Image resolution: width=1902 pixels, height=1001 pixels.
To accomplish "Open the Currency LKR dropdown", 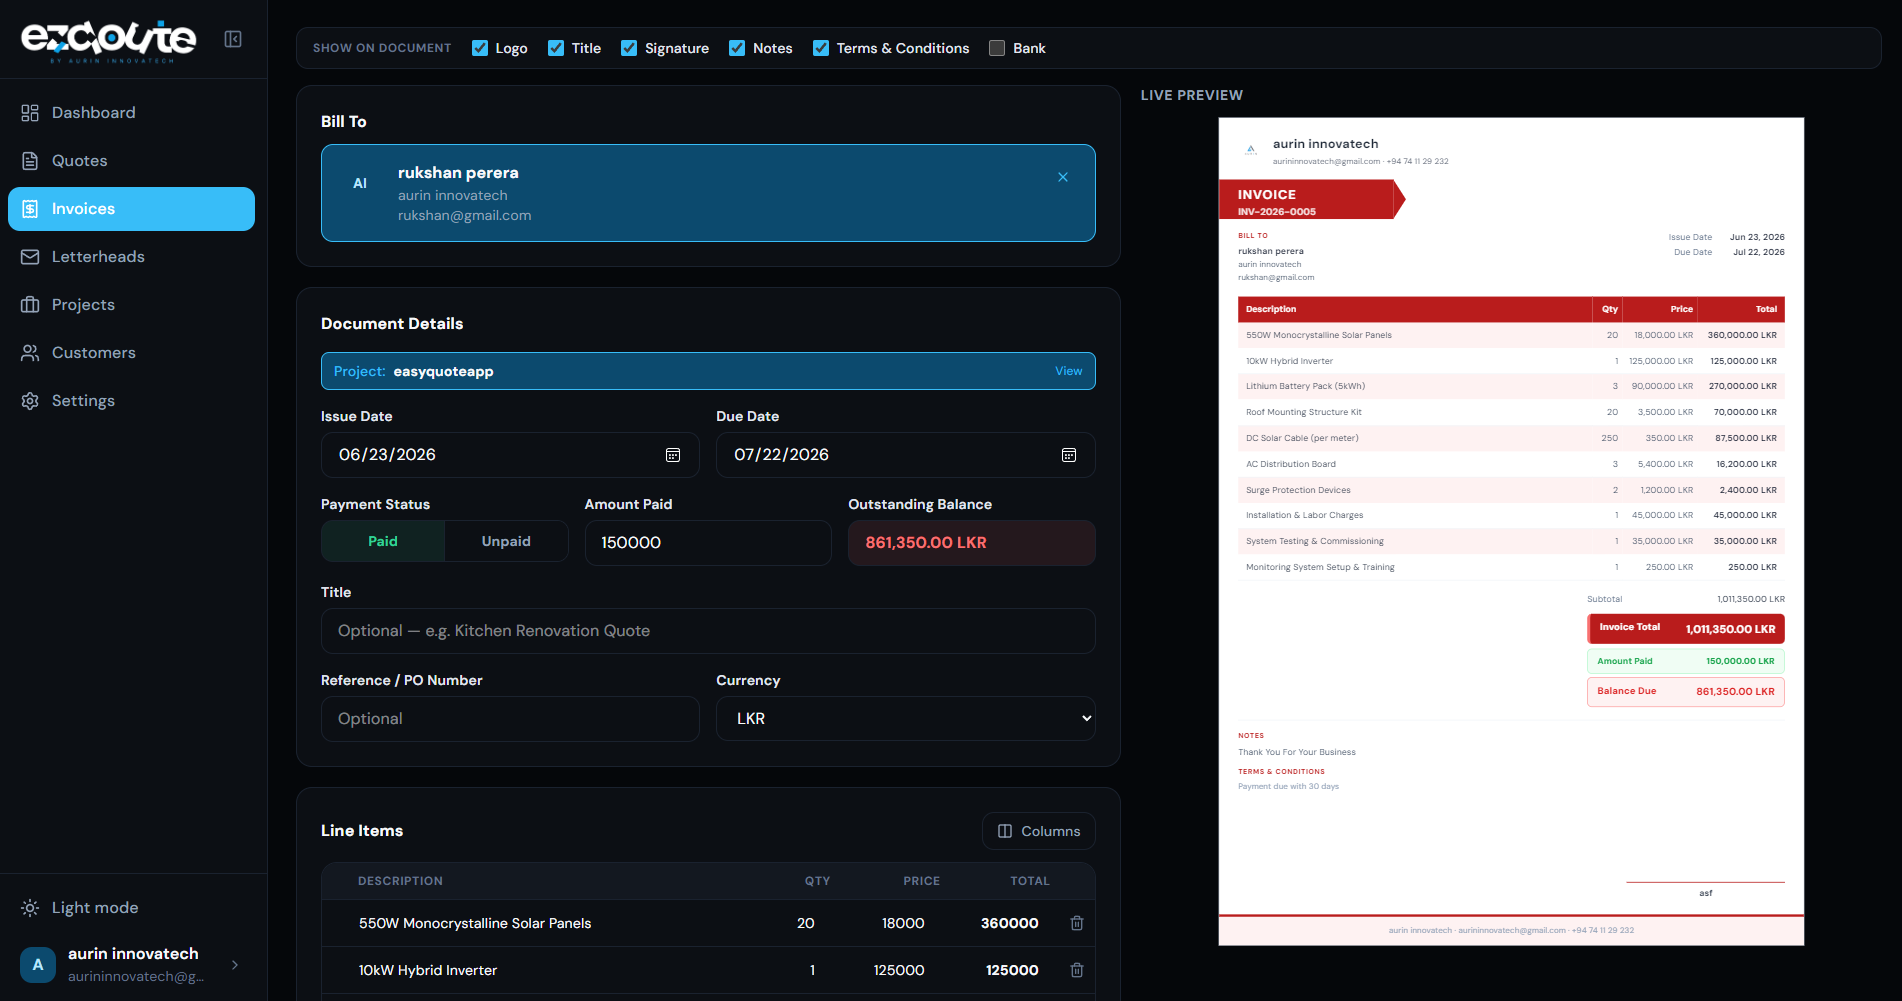I will tap(906, 719).
